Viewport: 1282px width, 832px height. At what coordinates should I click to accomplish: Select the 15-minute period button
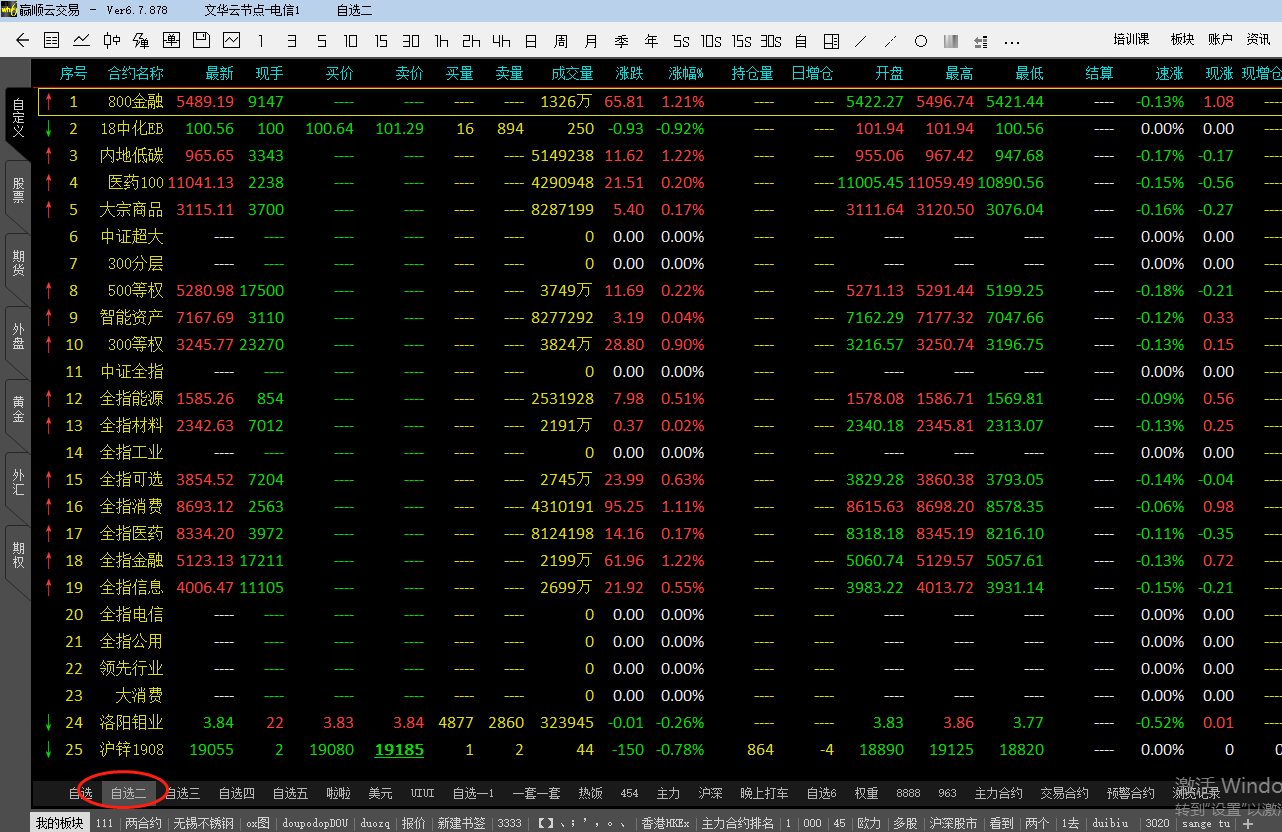(381, 41)
